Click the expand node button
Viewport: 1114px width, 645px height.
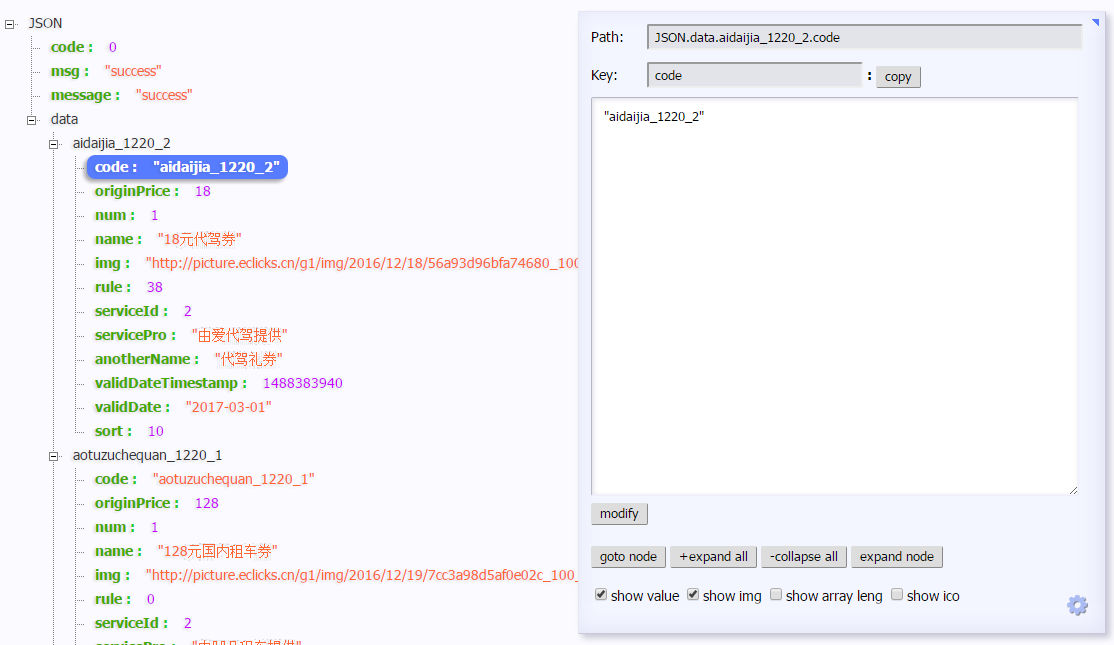click(x=896, y=557)
